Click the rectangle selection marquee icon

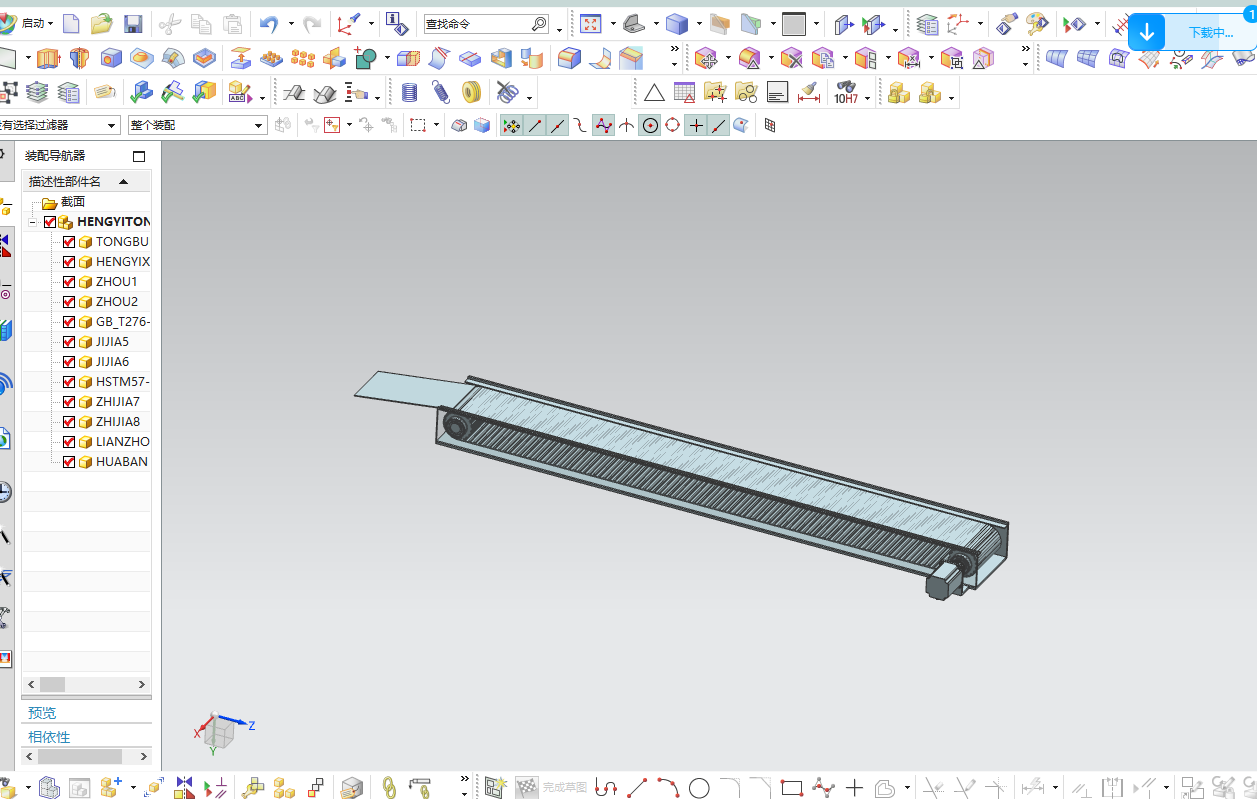tap(418, 125)
